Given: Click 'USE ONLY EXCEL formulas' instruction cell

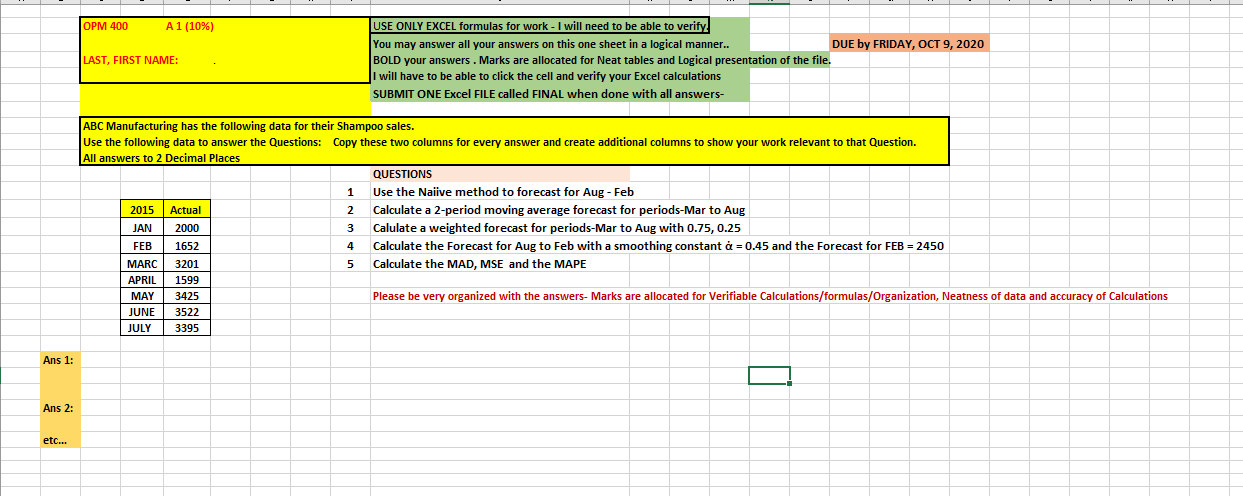Looking at the screenshot, I should (541, 25).
